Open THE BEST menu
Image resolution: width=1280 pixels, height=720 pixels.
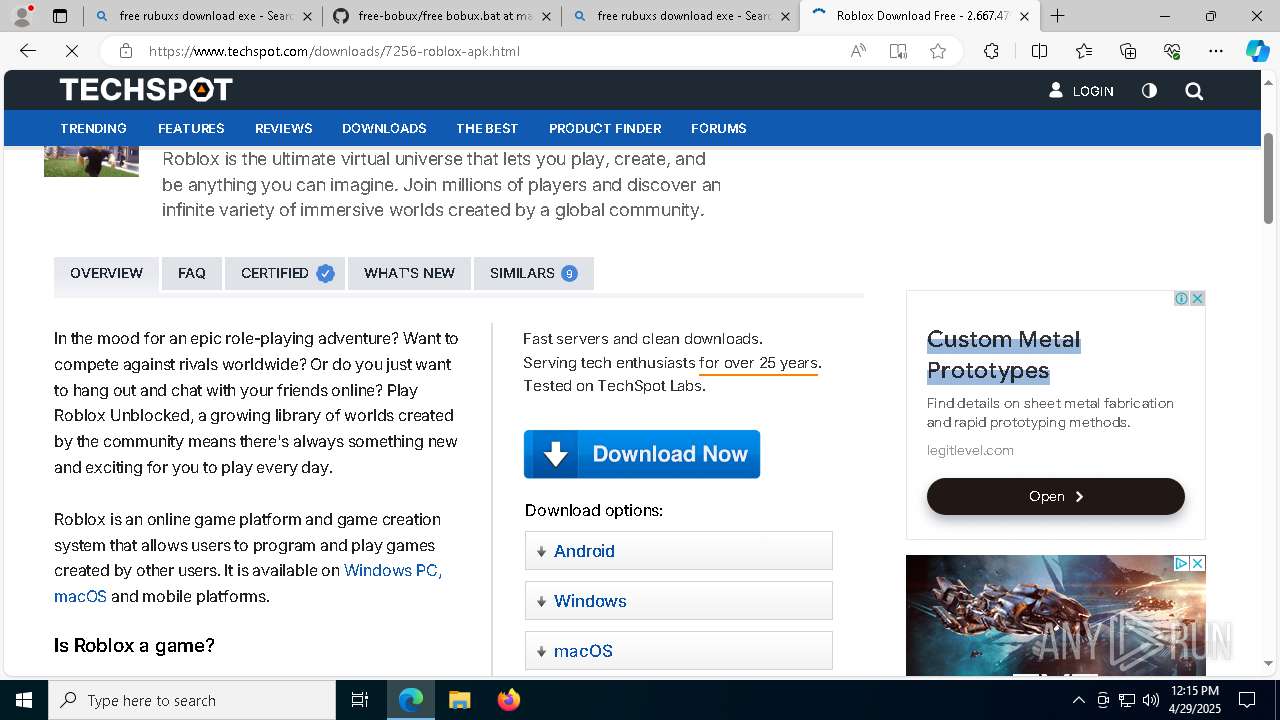487,128
